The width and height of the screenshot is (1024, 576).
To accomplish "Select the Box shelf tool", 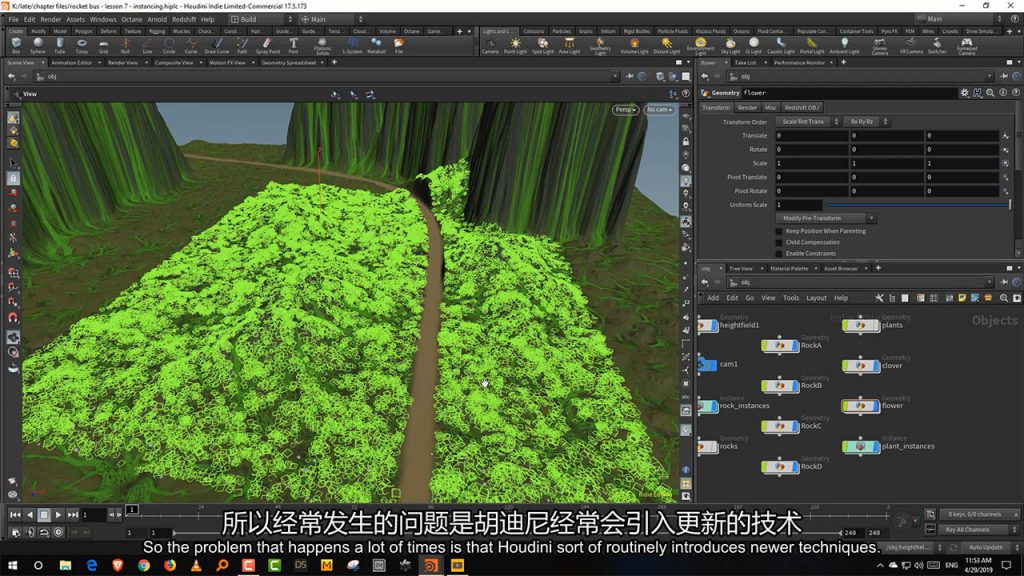I will [16, 46].
